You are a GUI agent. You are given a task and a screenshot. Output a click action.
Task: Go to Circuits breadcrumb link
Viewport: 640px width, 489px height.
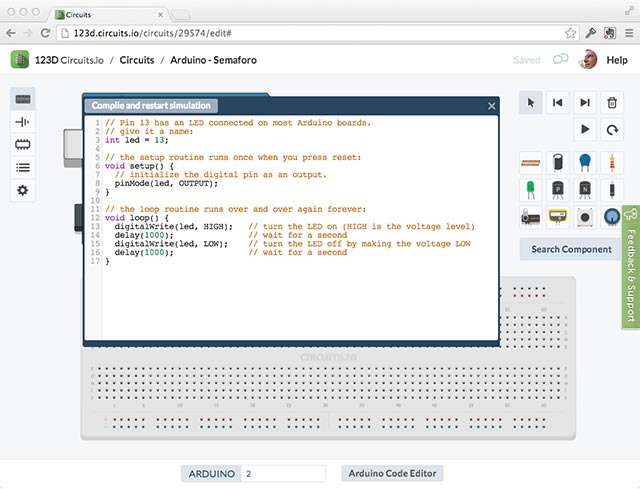pyautogui.click(x=137, y=60)
